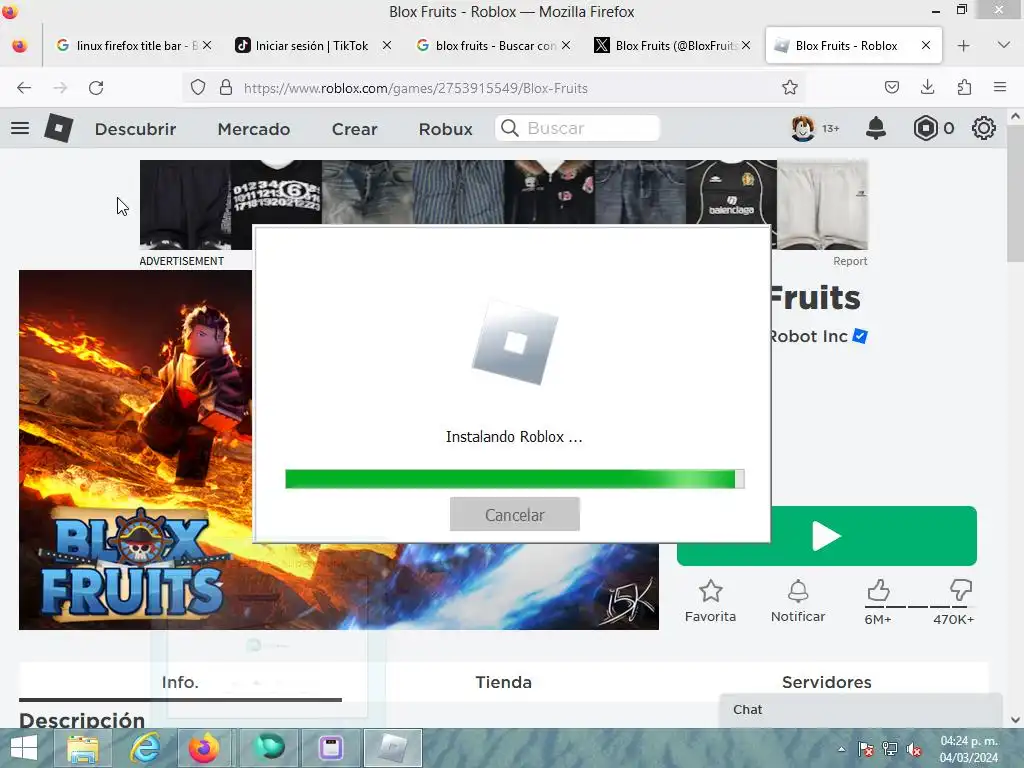Open Firefox View pinned icon
Image resolution: width=1024 pixels, height=768 pixels.
[x=20, y=46]
